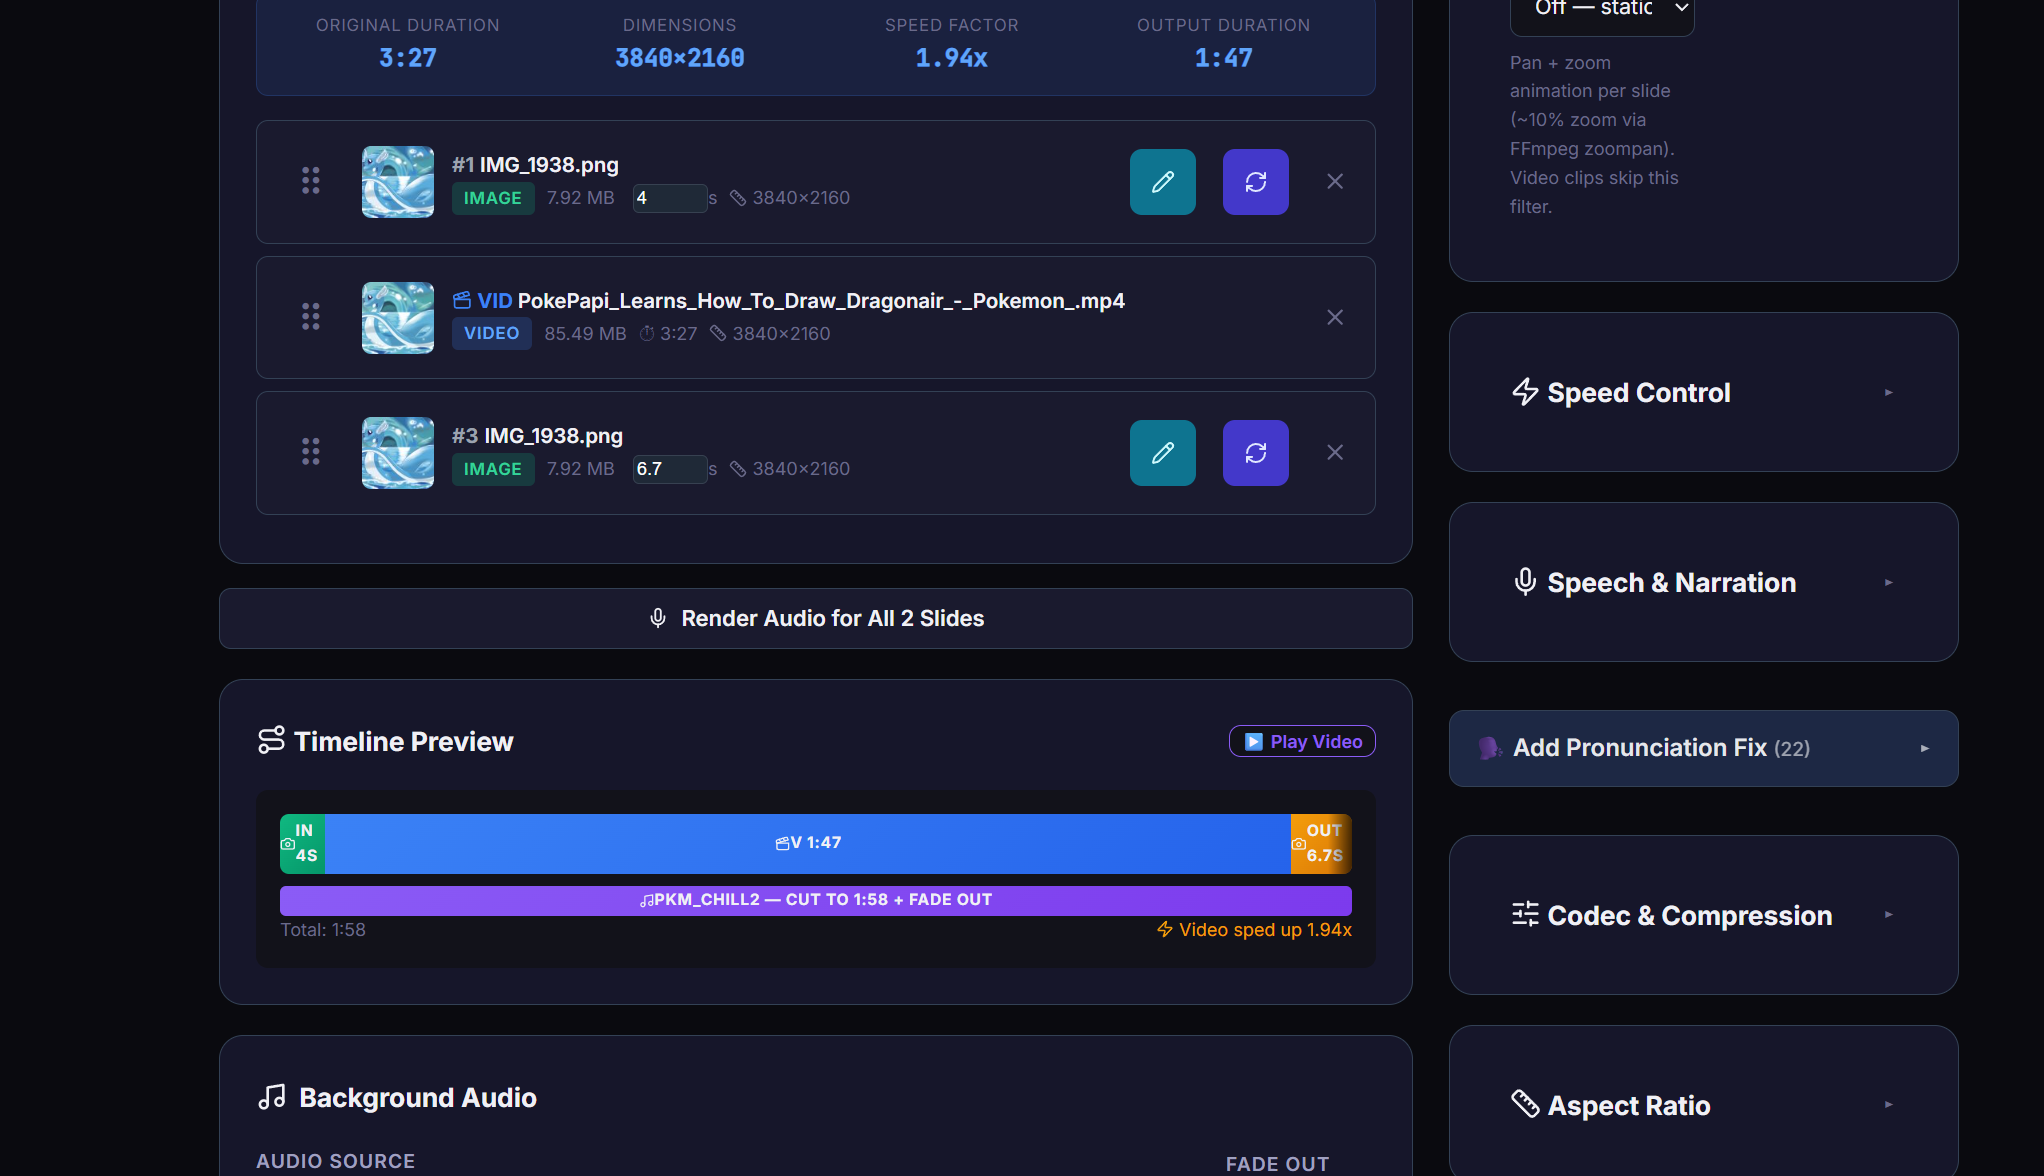This screenshot has width=2044, height=1176.
Task: Expand the Speed Control panel
Action: (1703, 392)
